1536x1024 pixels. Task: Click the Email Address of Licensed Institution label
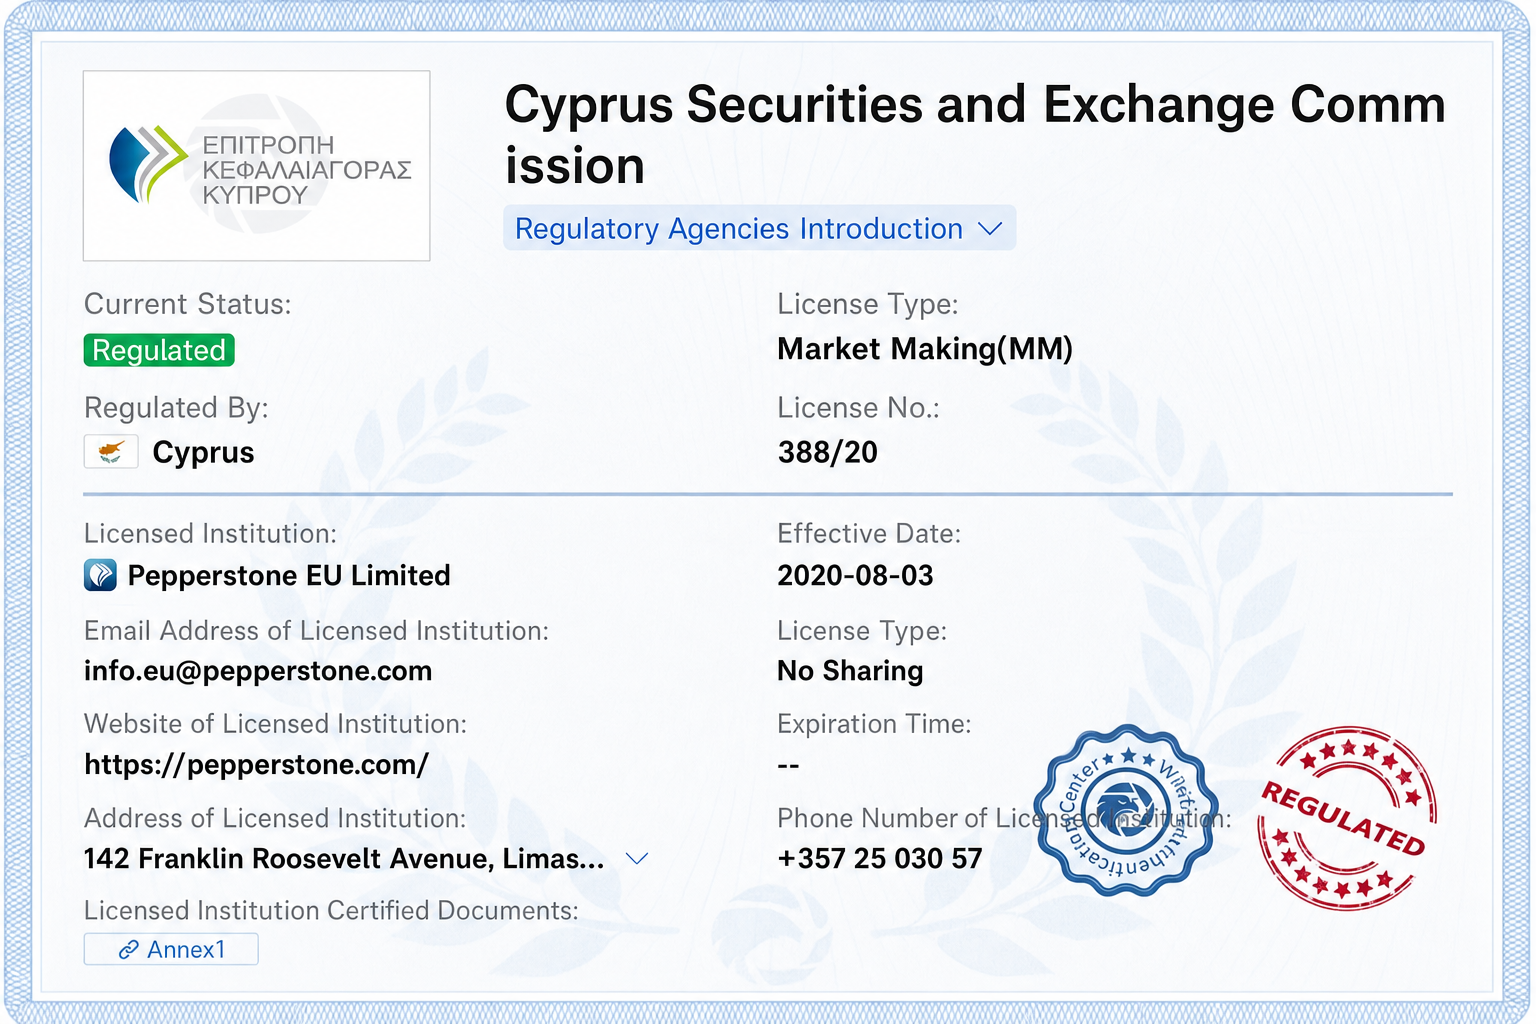pyautogui.click(x=316, y=631)
